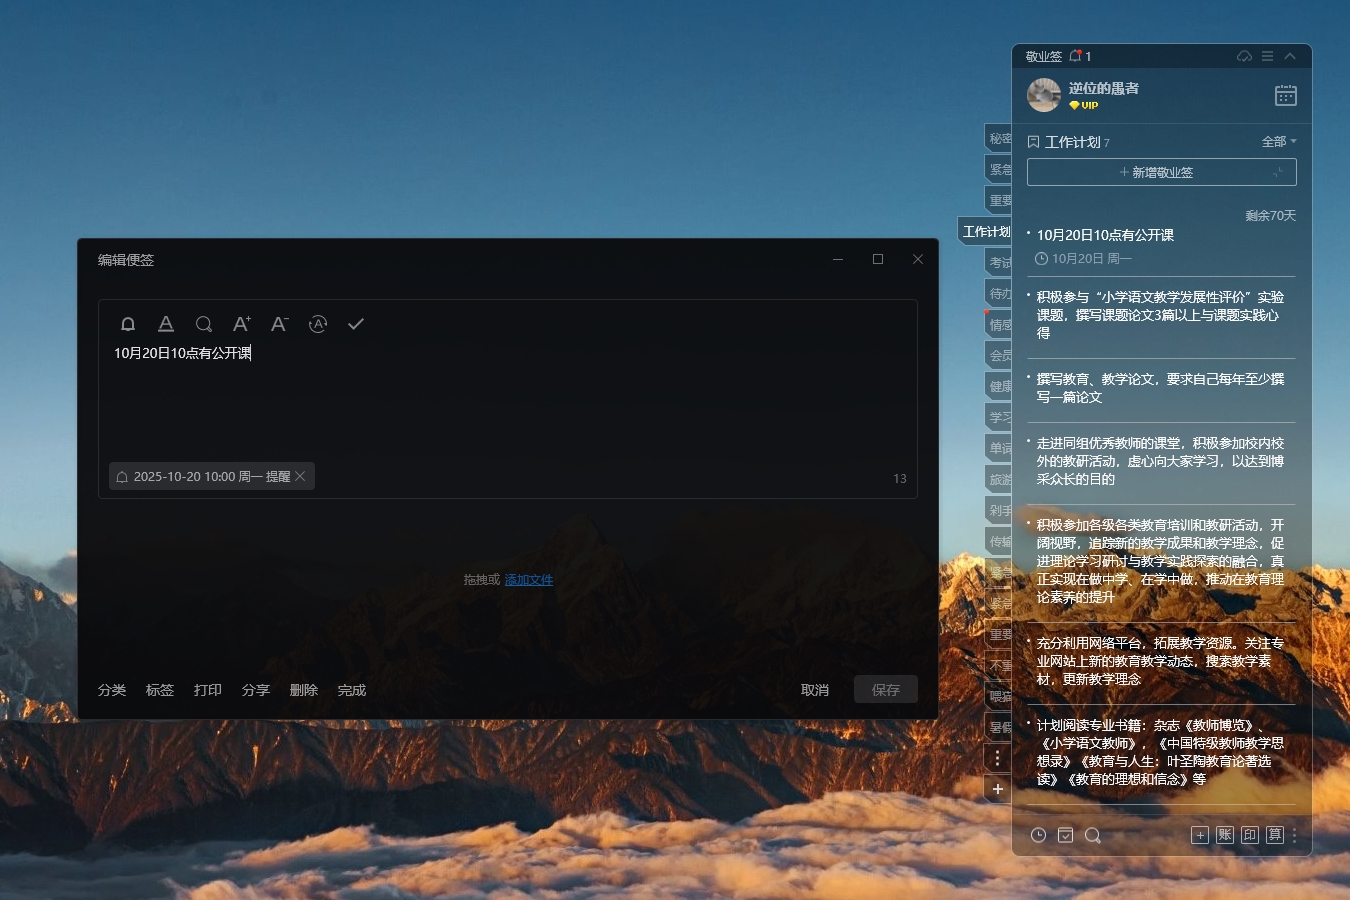This screenshot has height=900, width=1350.
Task: Click the 逆位的愚者 username
Action: (1104, 88)
